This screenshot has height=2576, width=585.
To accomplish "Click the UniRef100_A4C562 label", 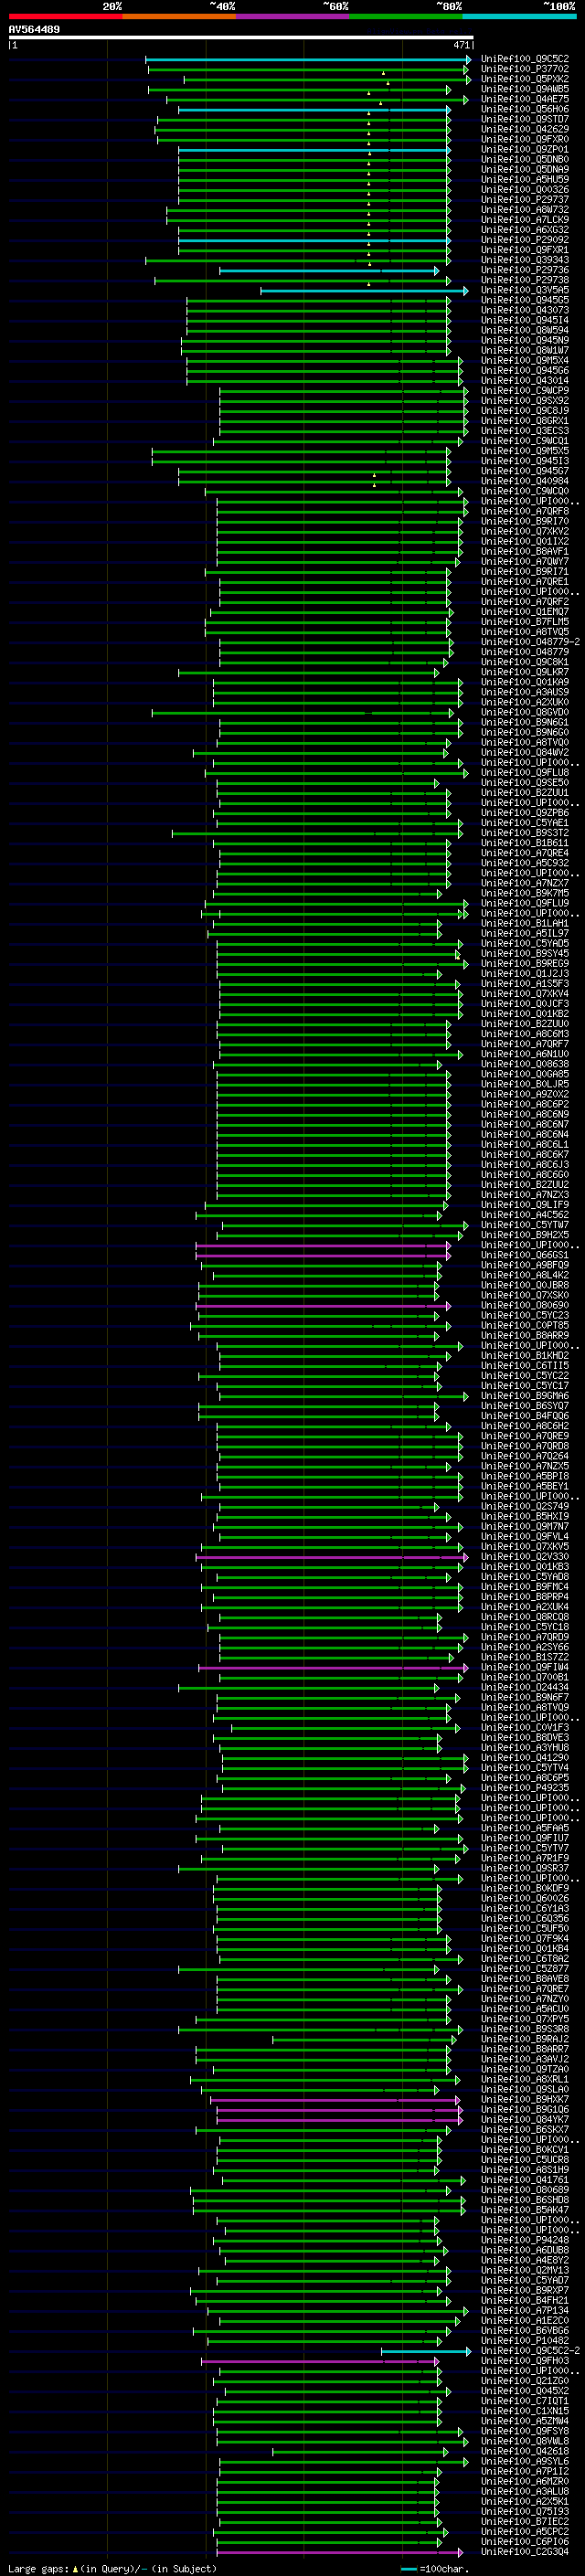I will tap(525, 1215).
